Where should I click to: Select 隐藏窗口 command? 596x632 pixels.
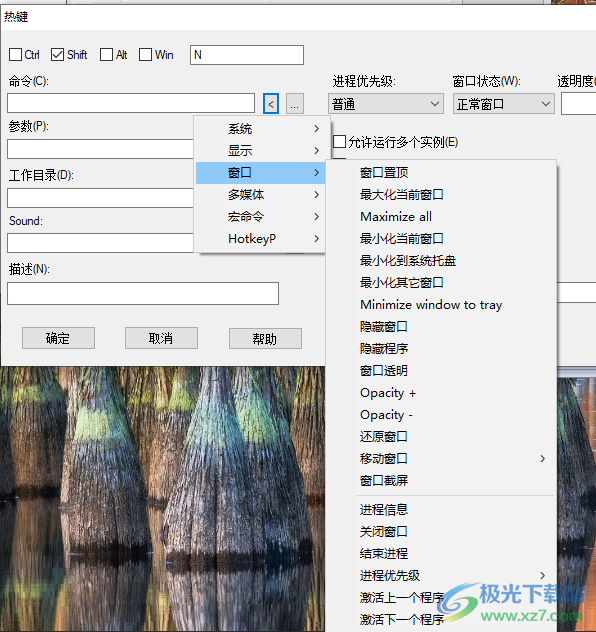click(441, 326)
